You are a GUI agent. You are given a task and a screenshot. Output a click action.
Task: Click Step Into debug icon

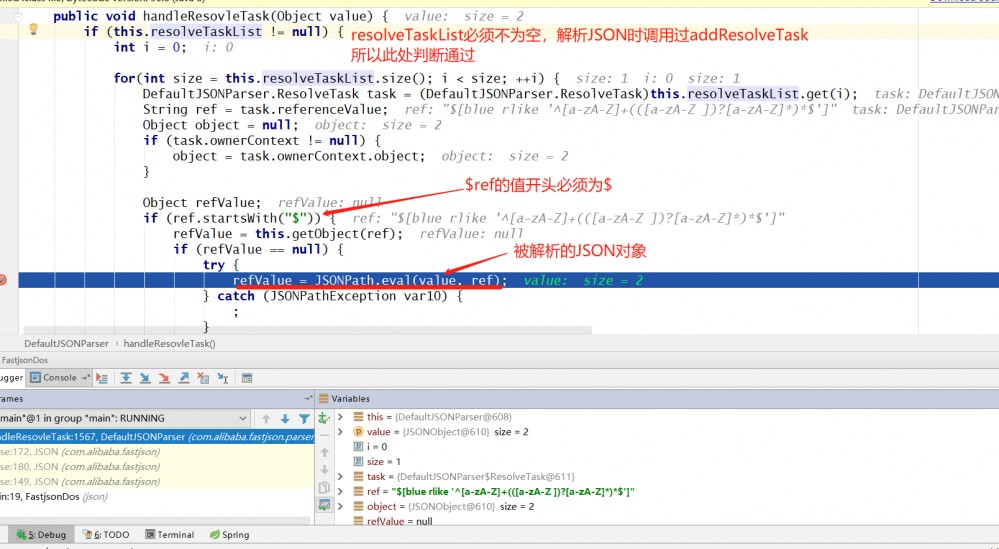[x=145, y=378]
